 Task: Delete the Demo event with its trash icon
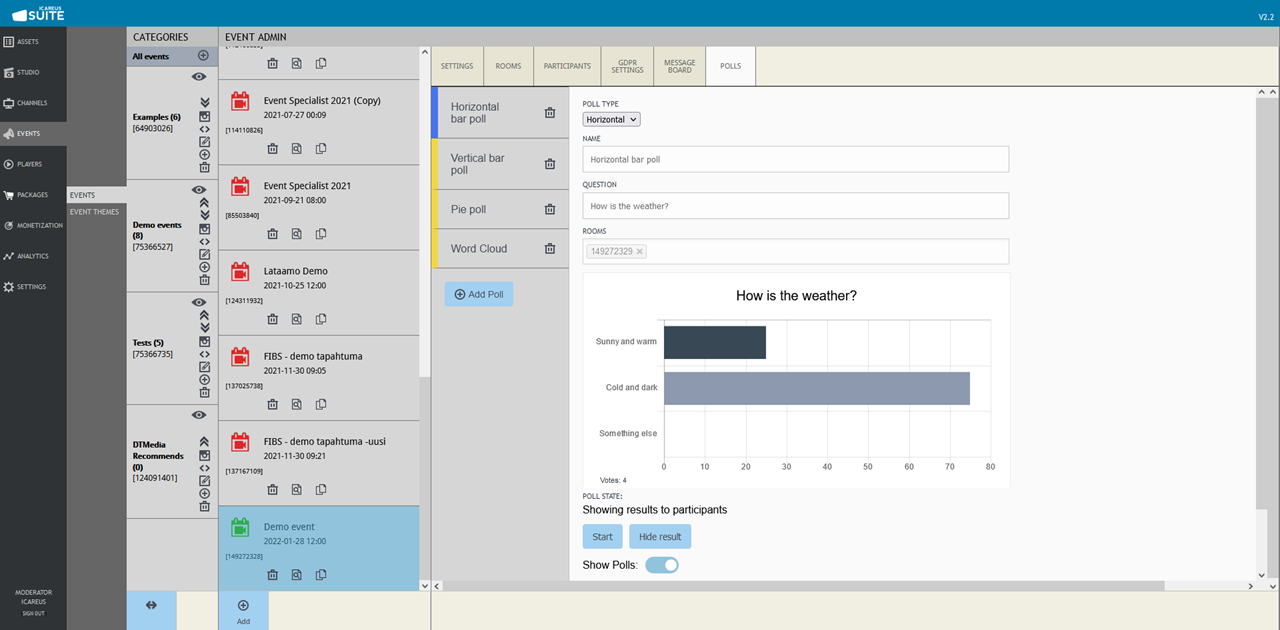coord(272,575)
